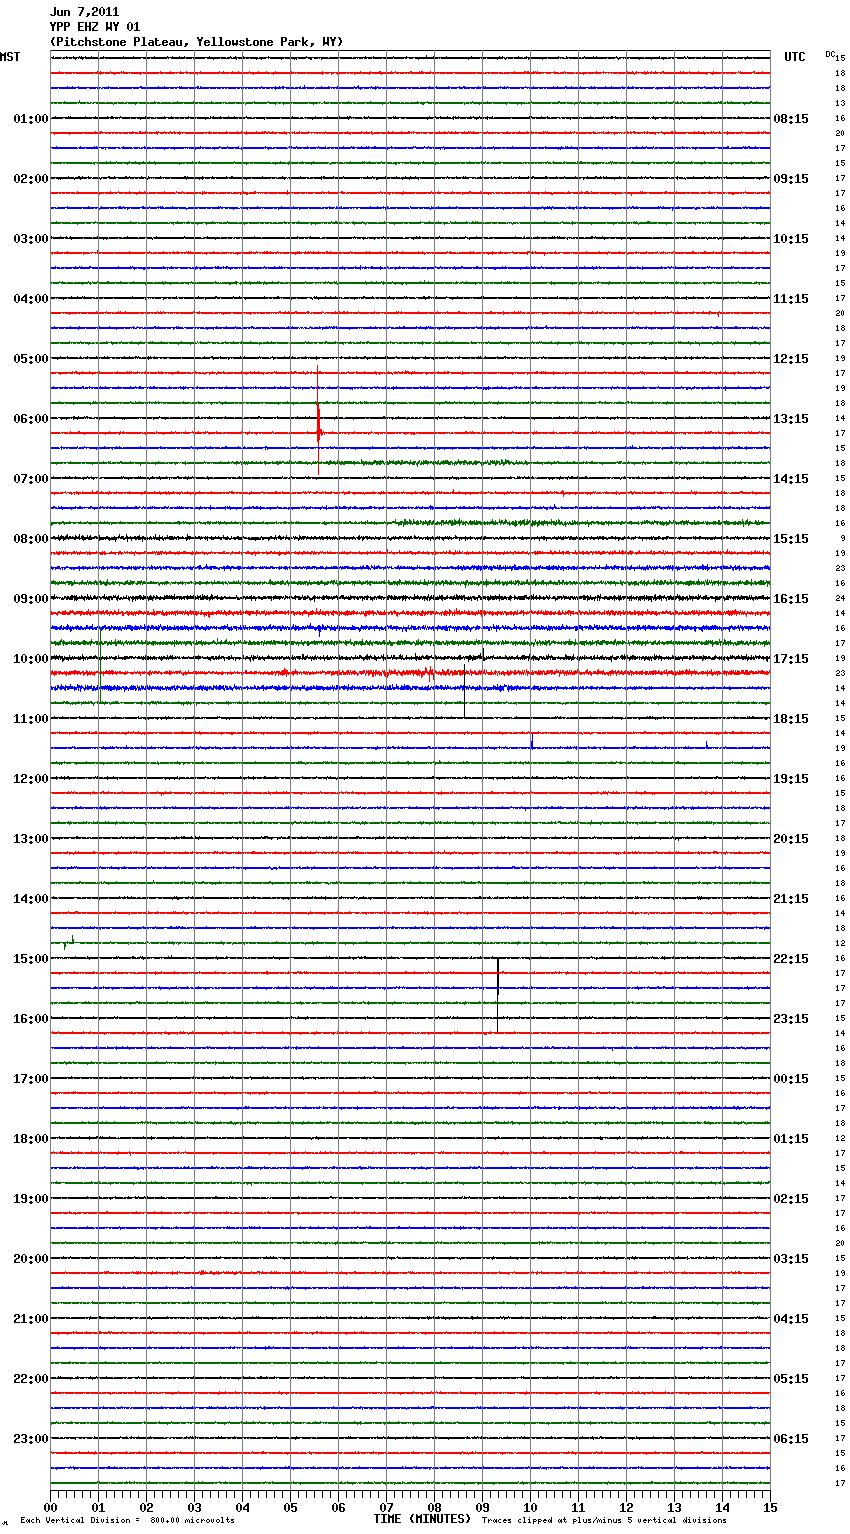The width and height of the screenshot is (850, 1534).
Task: Click the 23:15 UTC time label
Action: click(791, 1019)
